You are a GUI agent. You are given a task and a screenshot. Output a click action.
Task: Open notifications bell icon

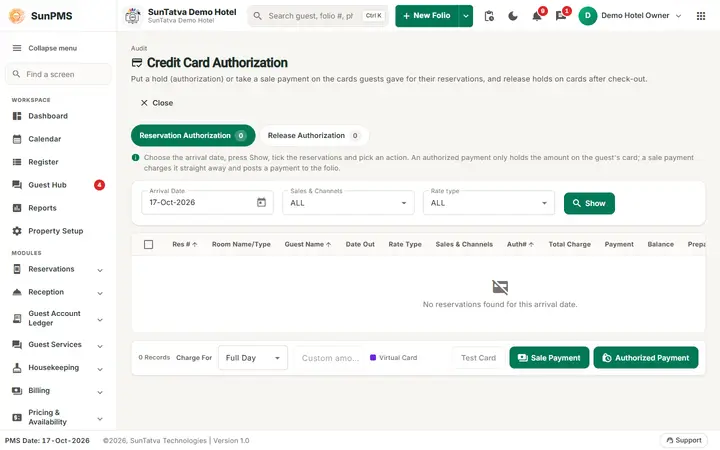pos(537,17)
